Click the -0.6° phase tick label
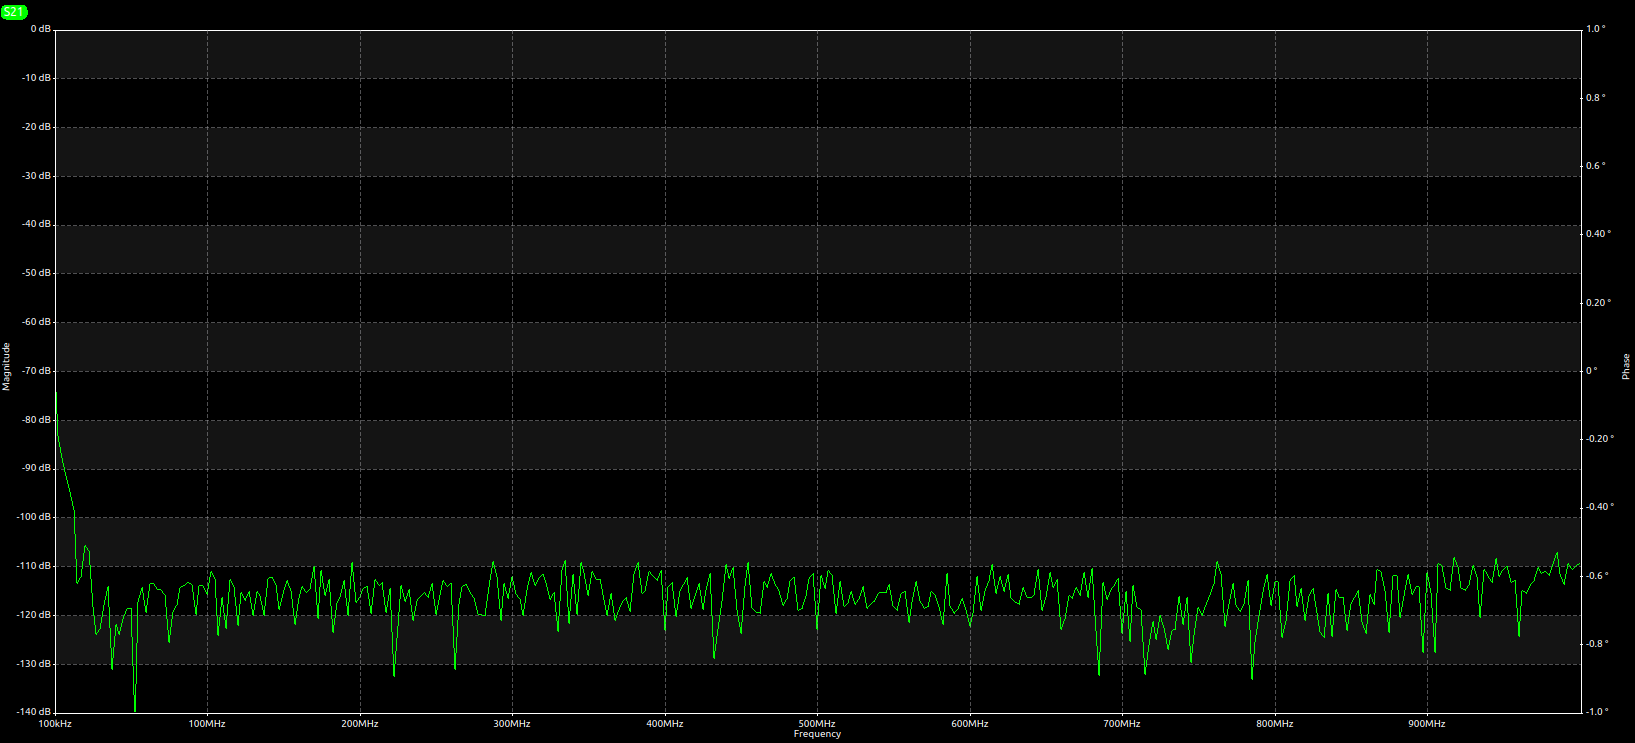Image resolution: width=1635 pixels, height=743 pixels. click(x=1598, y=576)
